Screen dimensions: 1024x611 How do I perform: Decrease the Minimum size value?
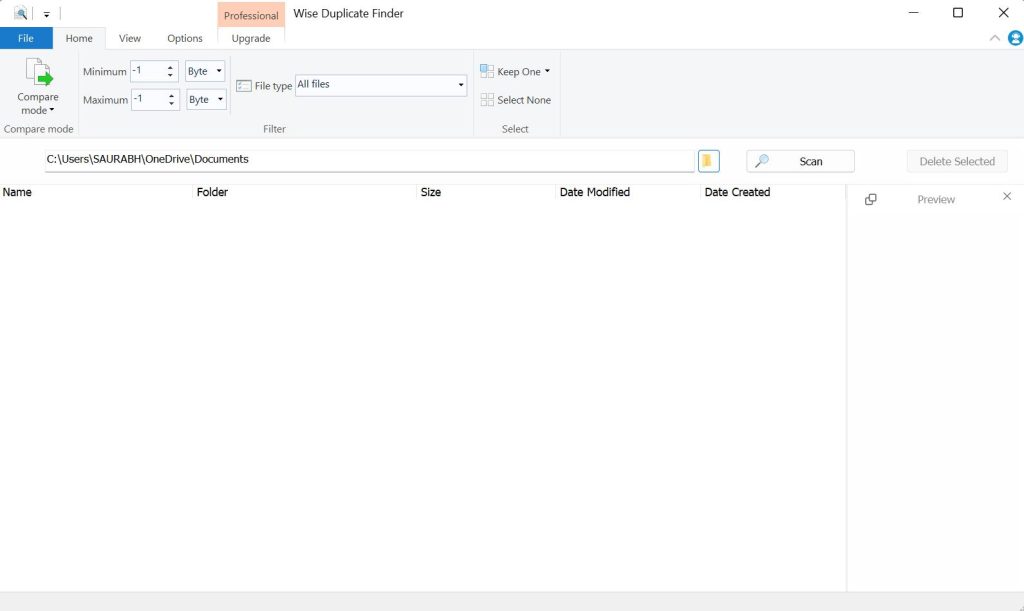tap(170, 76)
